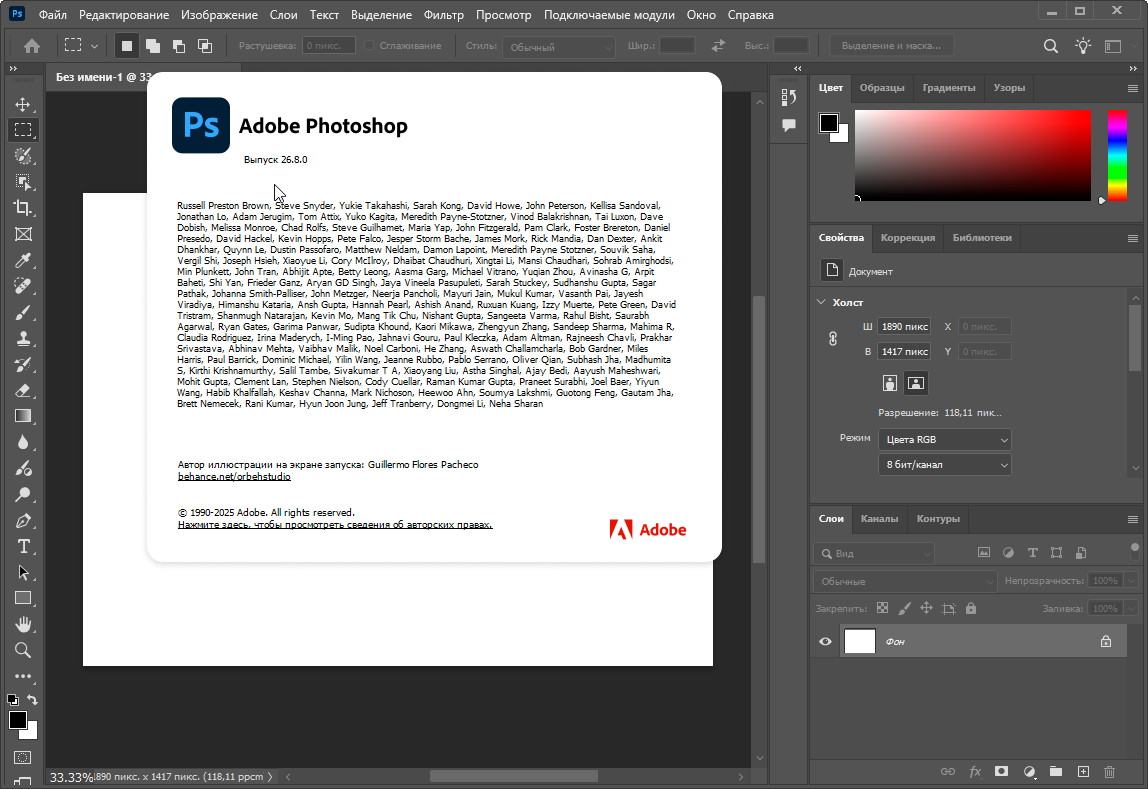Click the copyright details link
The image size is (1148, 789).
click(335, 525)
